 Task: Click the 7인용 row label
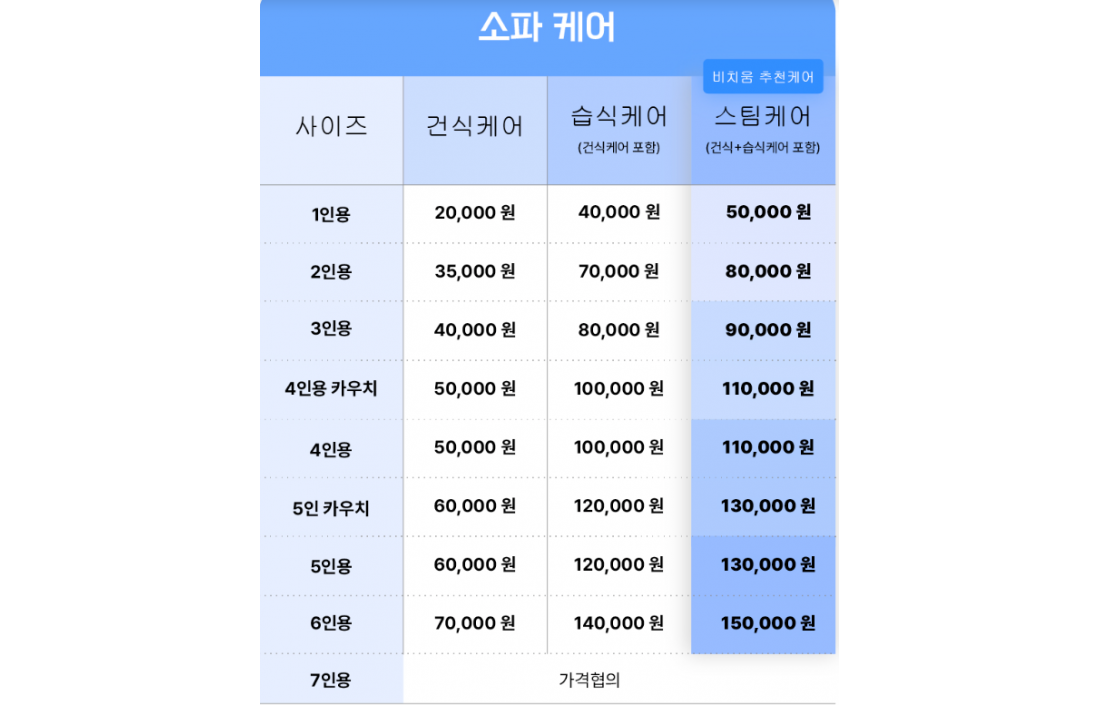331,681
